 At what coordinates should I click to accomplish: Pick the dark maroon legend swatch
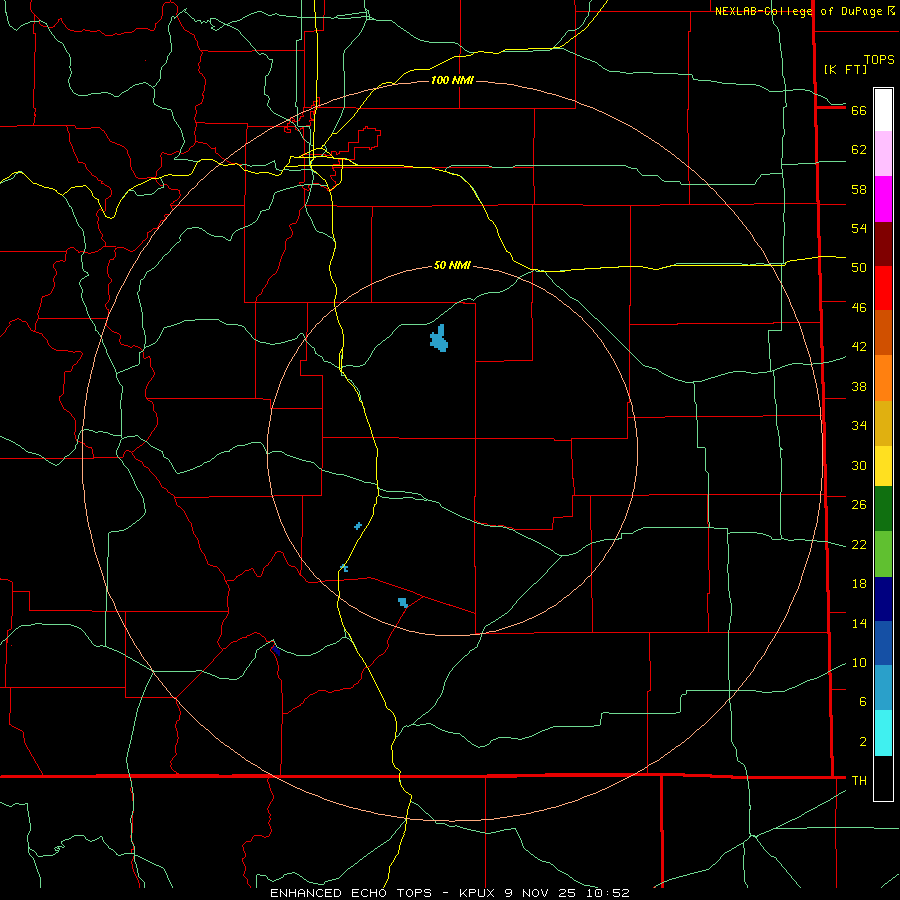tap(883, 244)
